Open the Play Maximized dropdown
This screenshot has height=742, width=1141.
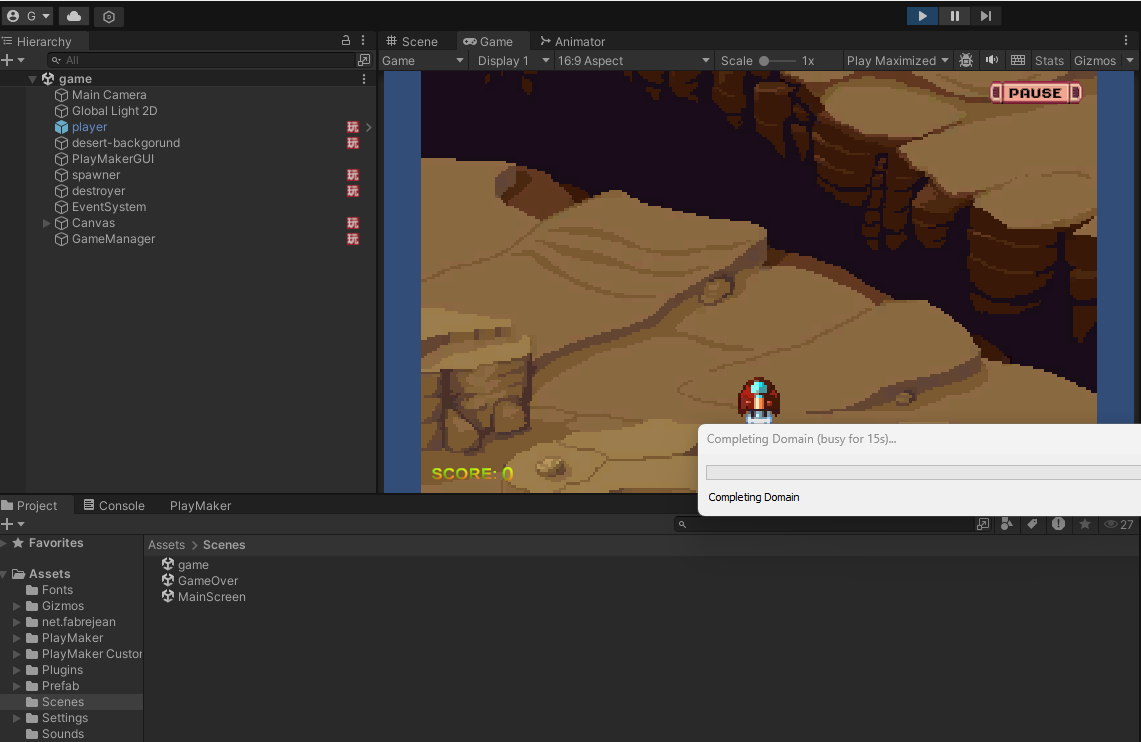click(897, 61)
